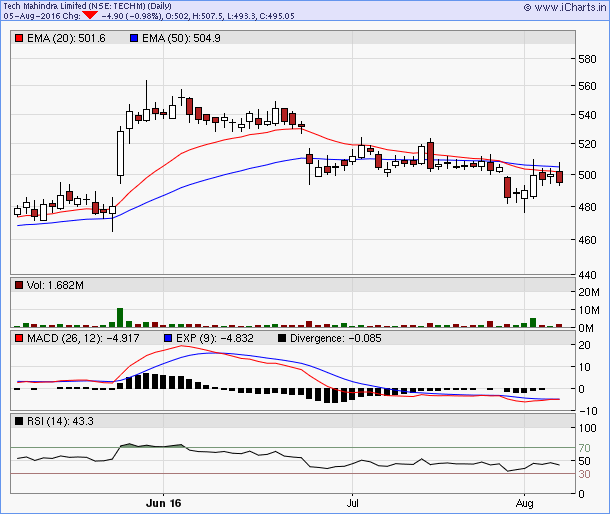Image resolution: width=610 pixels, height=514 pixels.
Task: Click the blue EXP (9) legend swatch
Action: (x=168, y=338)
